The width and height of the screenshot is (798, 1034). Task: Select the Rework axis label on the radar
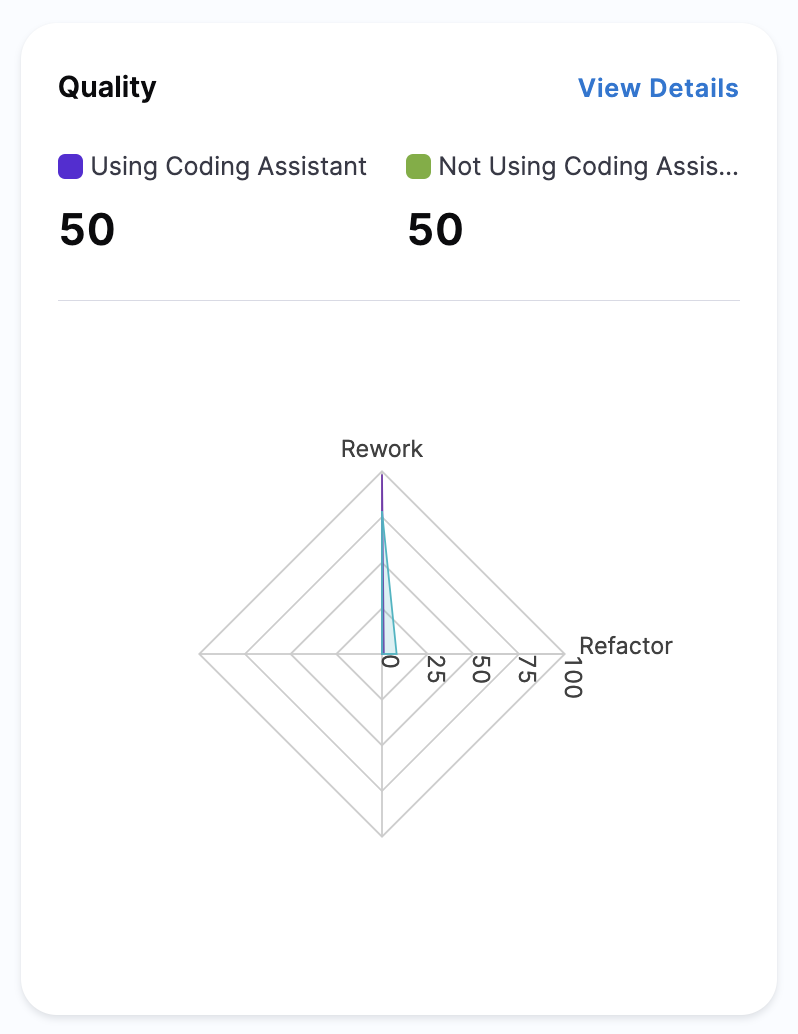(x=382, y=448)
